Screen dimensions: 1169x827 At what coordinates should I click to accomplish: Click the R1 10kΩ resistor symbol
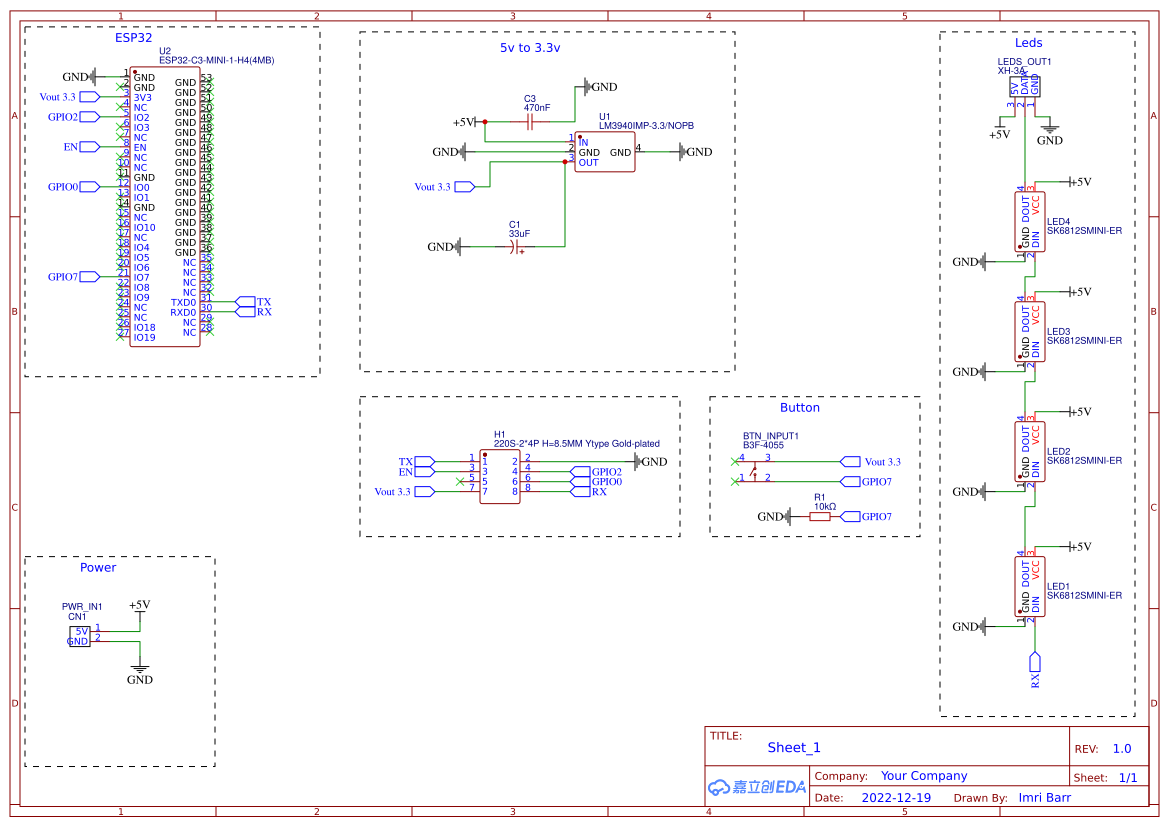(820, 517)
